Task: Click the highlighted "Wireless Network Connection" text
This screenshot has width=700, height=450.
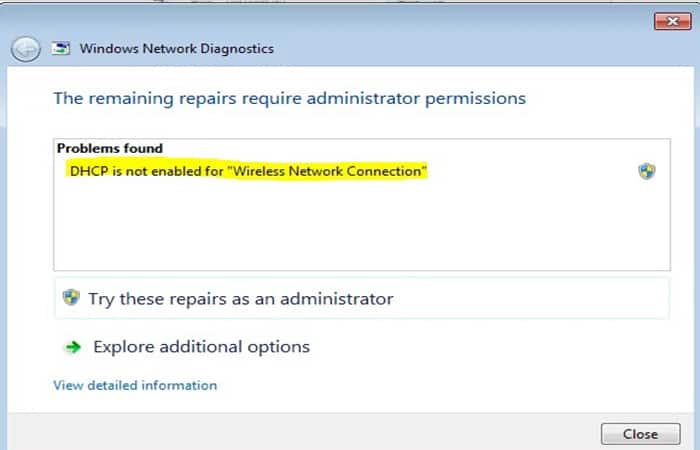Action: point(328,171)
